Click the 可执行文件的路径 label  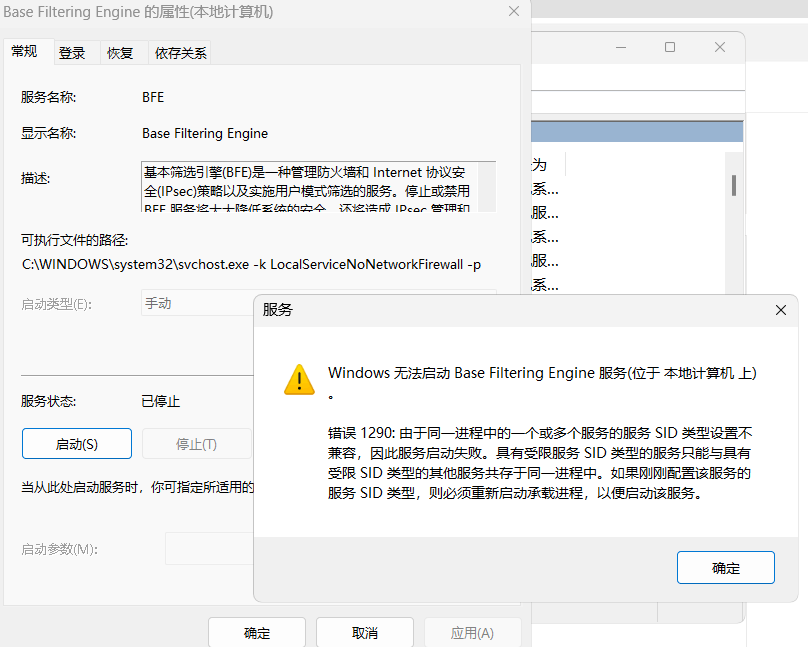[75, 240]
